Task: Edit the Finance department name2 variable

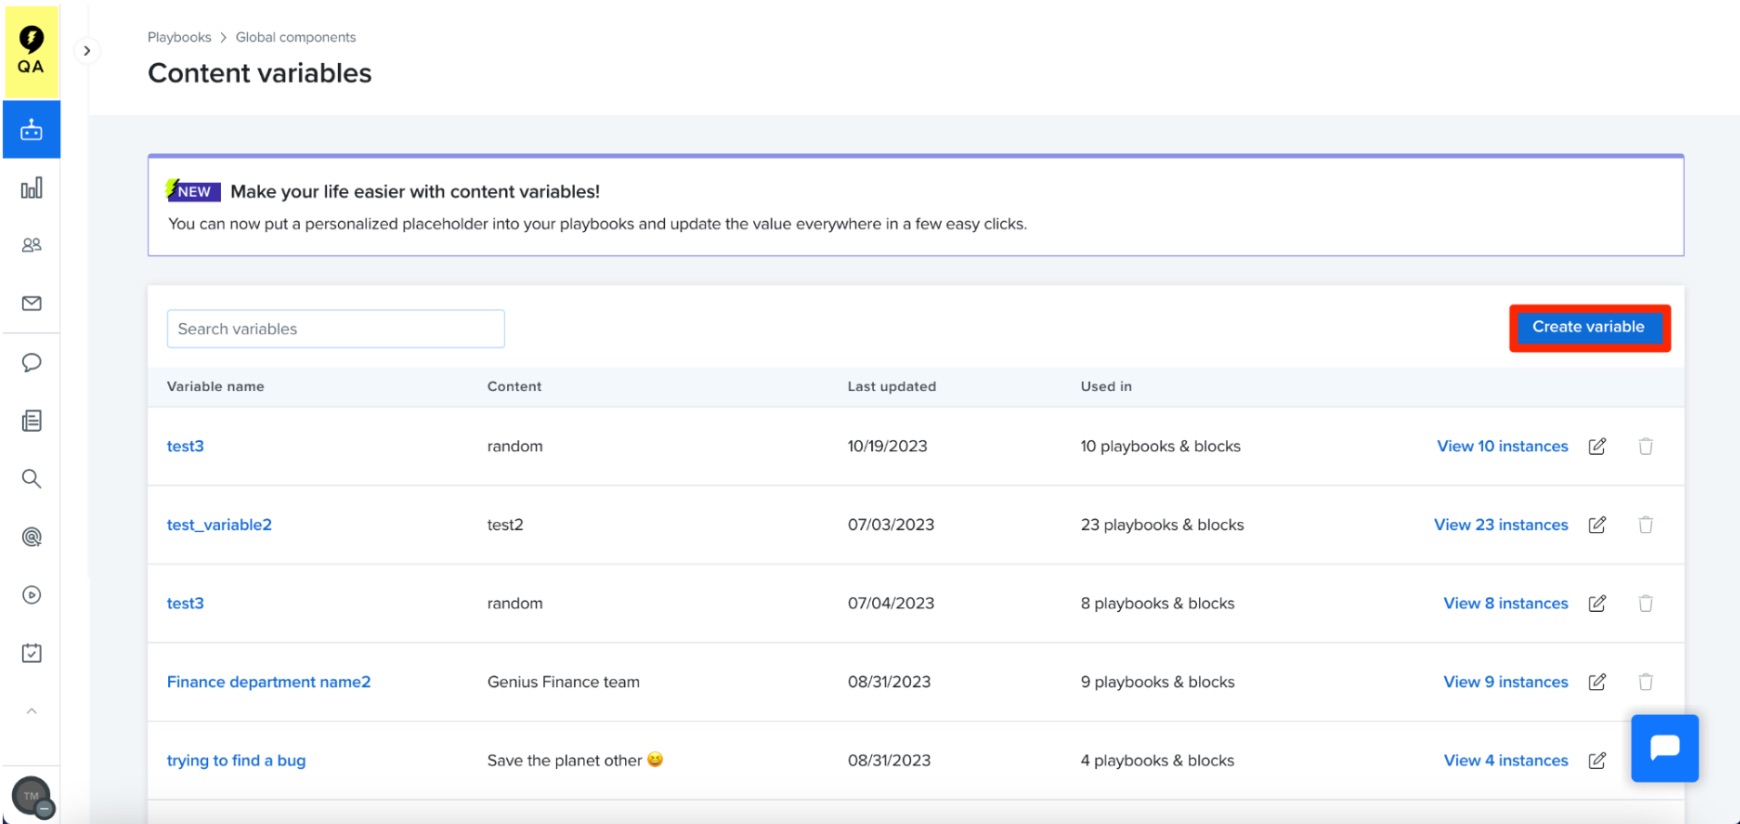Action: pyautogui.click(x=1597, y=682)
